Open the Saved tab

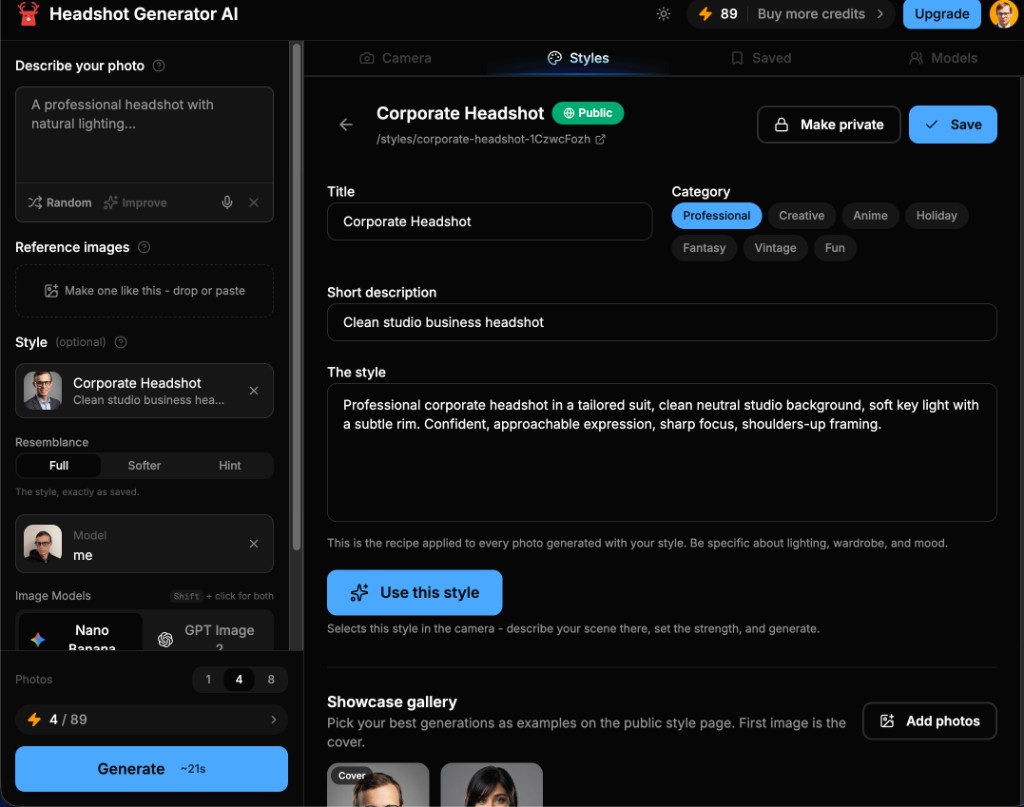point(761,58)
